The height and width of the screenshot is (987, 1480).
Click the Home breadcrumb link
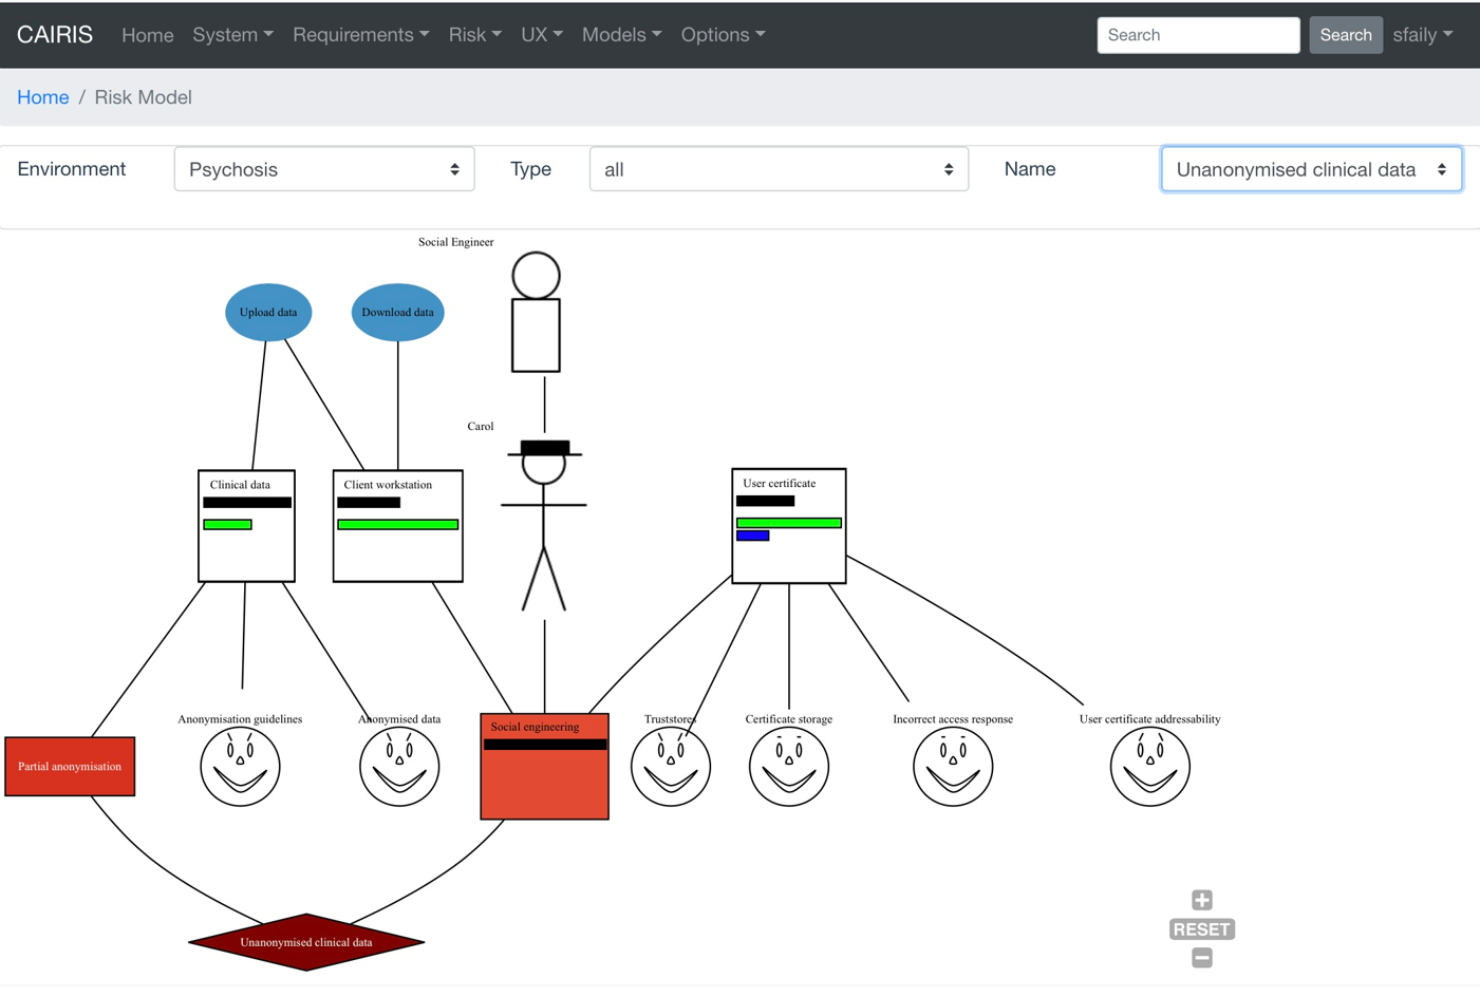42,97
